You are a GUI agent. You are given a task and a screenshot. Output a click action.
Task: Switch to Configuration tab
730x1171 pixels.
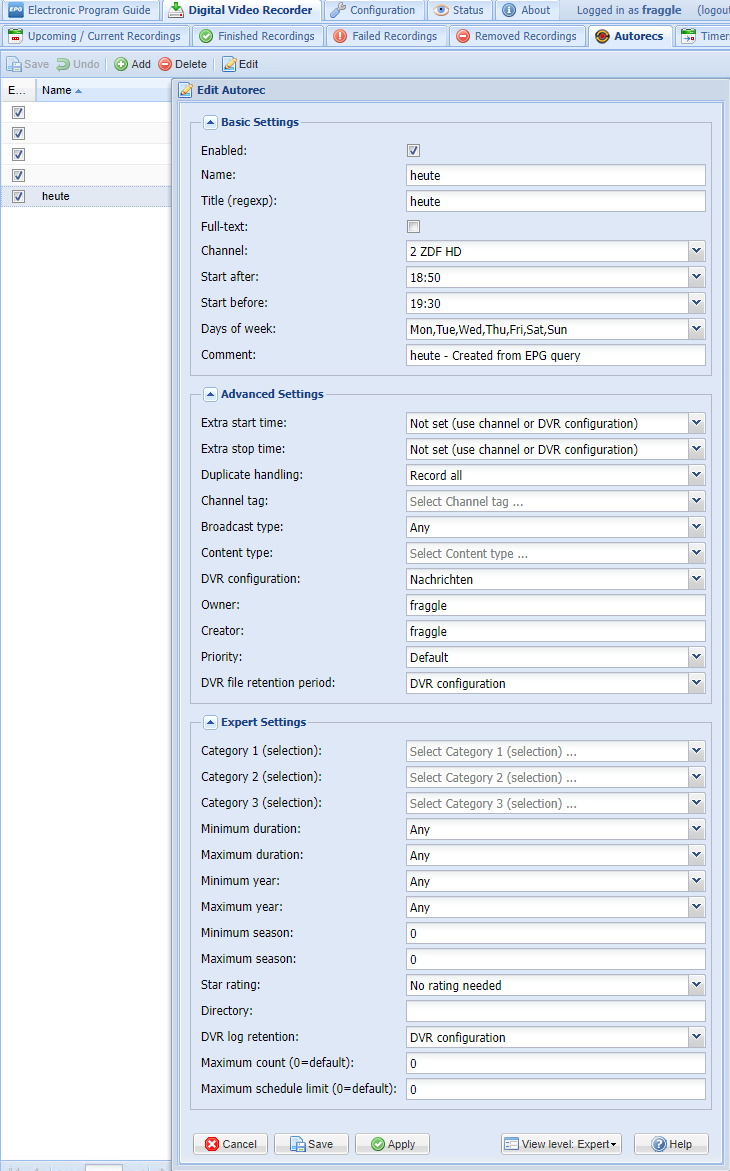(x=373, y=10)
